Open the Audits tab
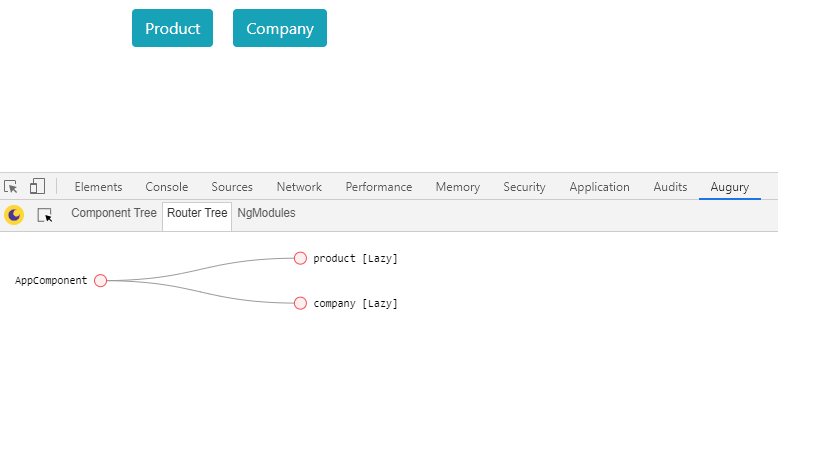 coord(670,187)
